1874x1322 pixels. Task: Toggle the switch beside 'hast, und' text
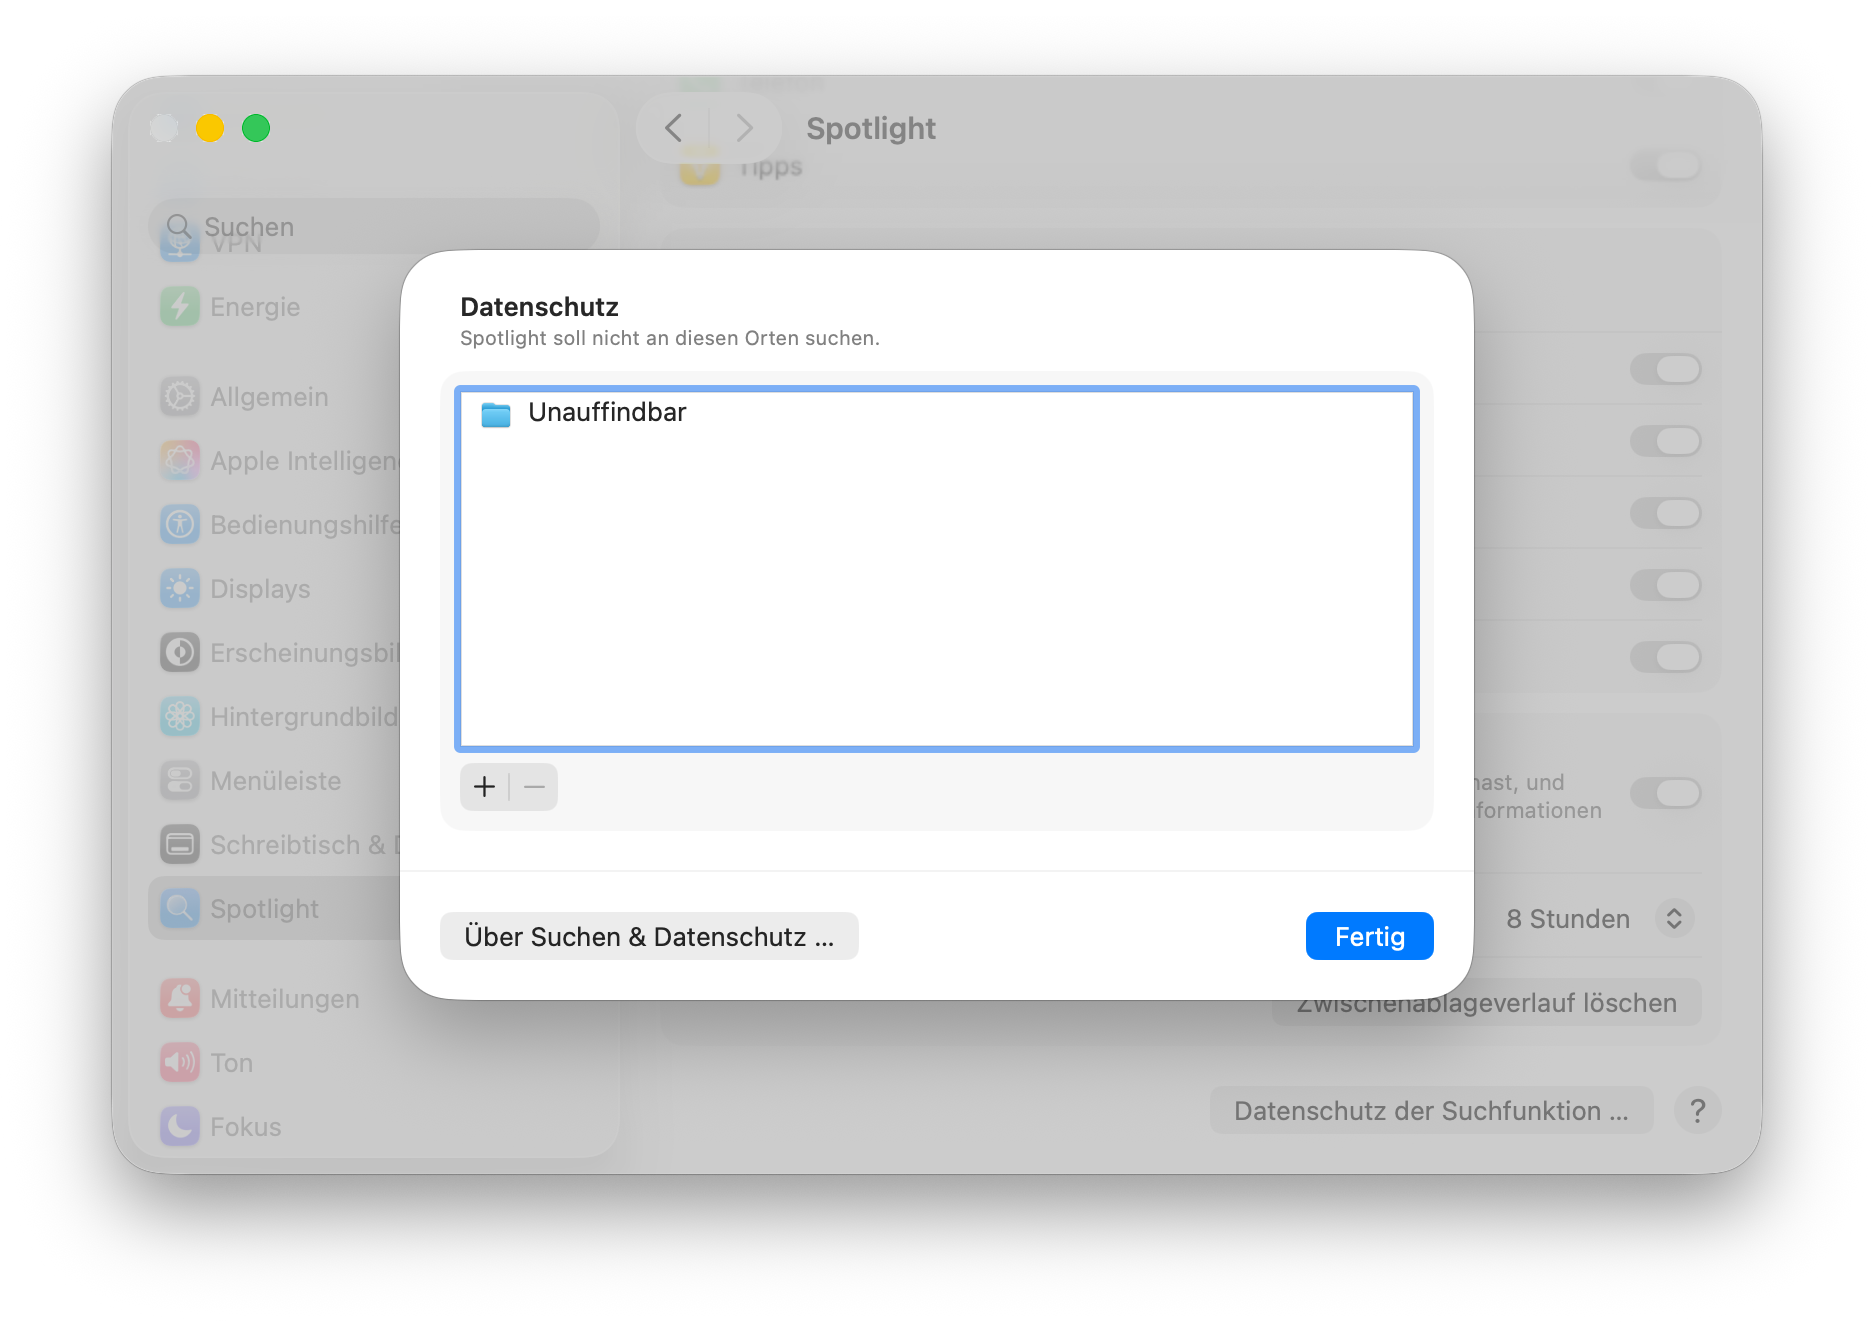coord(1665,793)
